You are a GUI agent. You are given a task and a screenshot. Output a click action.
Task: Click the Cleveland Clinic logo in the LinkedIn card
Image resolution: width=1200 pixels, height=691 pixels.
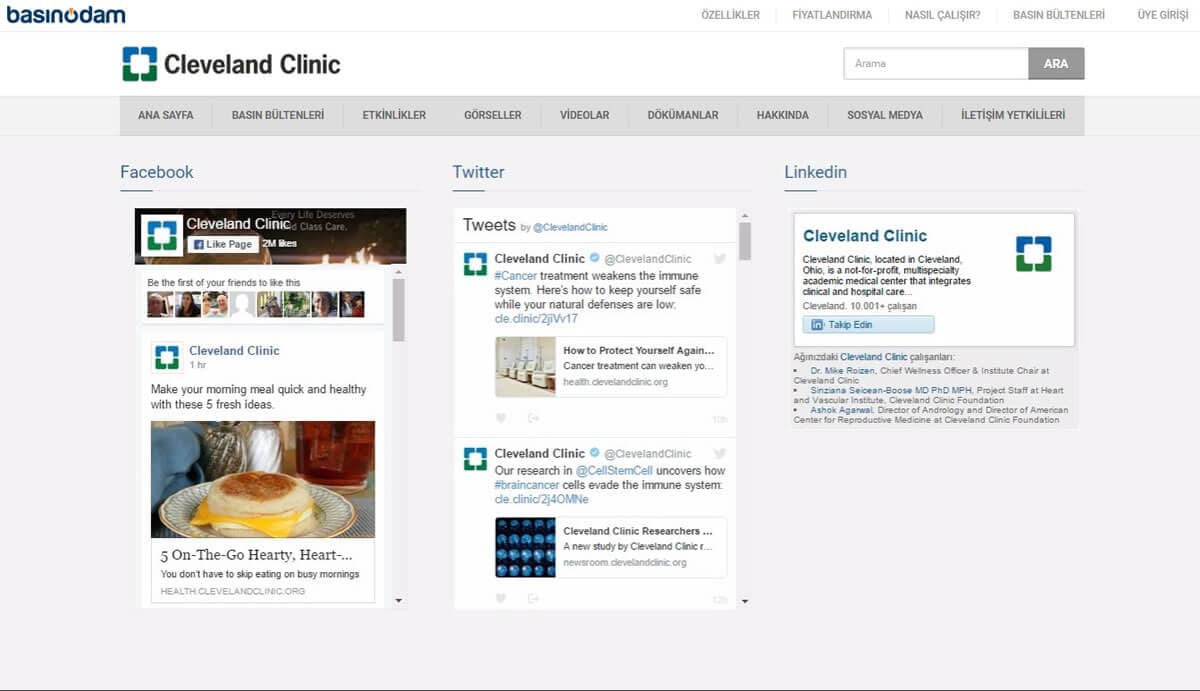click(1033, 254)
